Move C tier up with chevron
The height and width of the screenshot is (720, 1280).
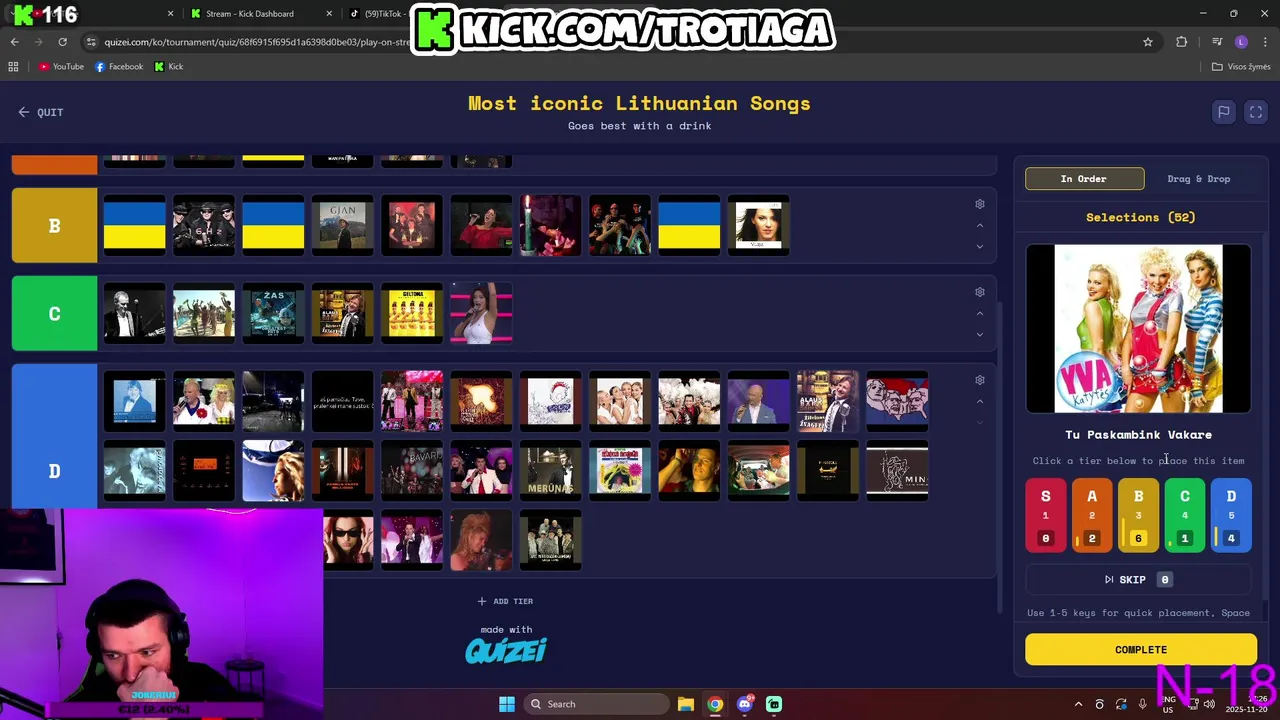click(x=980, y=314)
